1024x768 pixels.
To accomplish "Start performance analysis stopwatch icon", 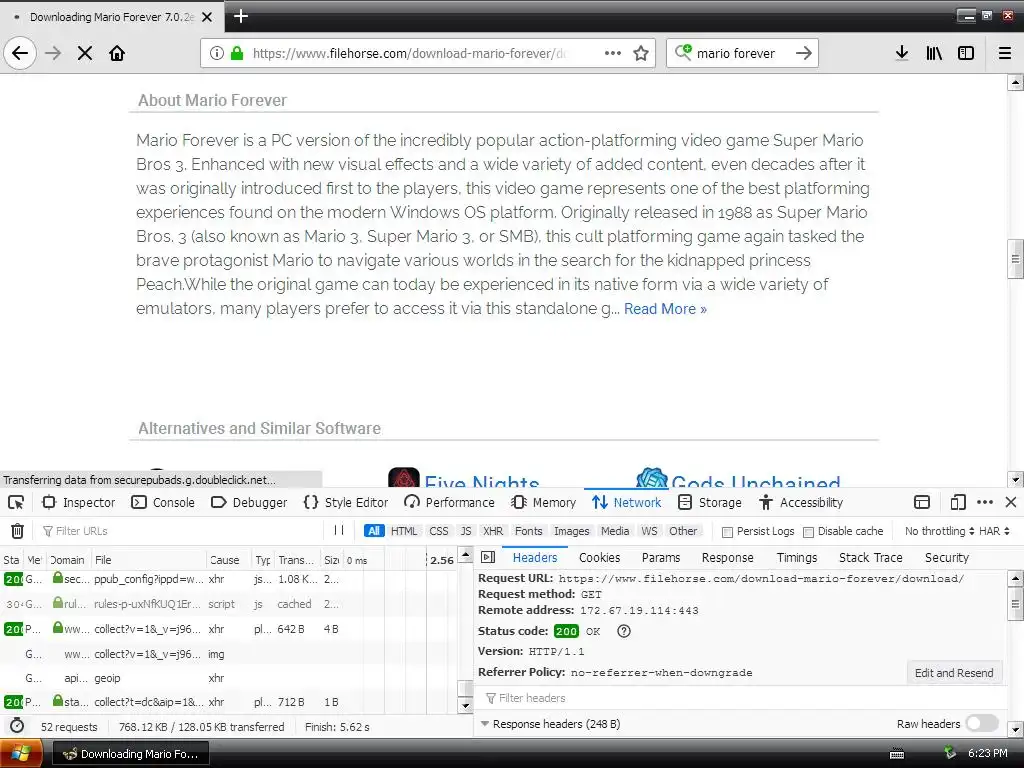I will tap(17, 726).
